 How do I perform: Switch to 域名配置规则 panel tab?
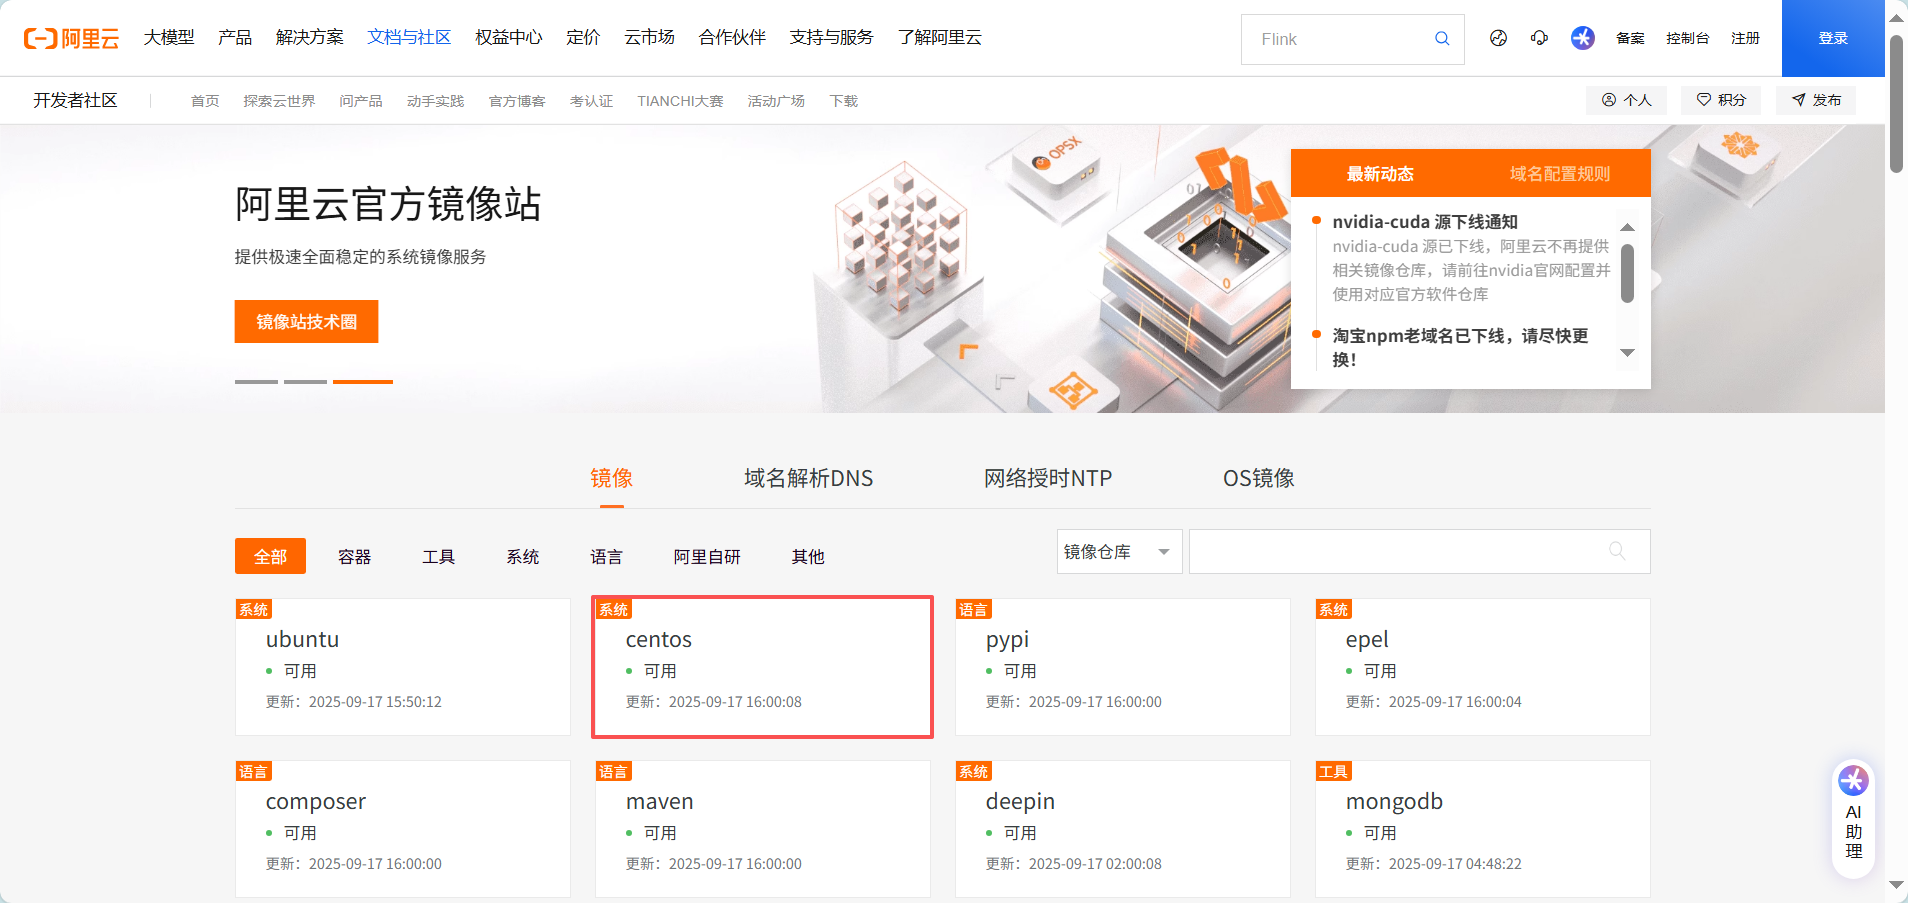point(1560,174)
